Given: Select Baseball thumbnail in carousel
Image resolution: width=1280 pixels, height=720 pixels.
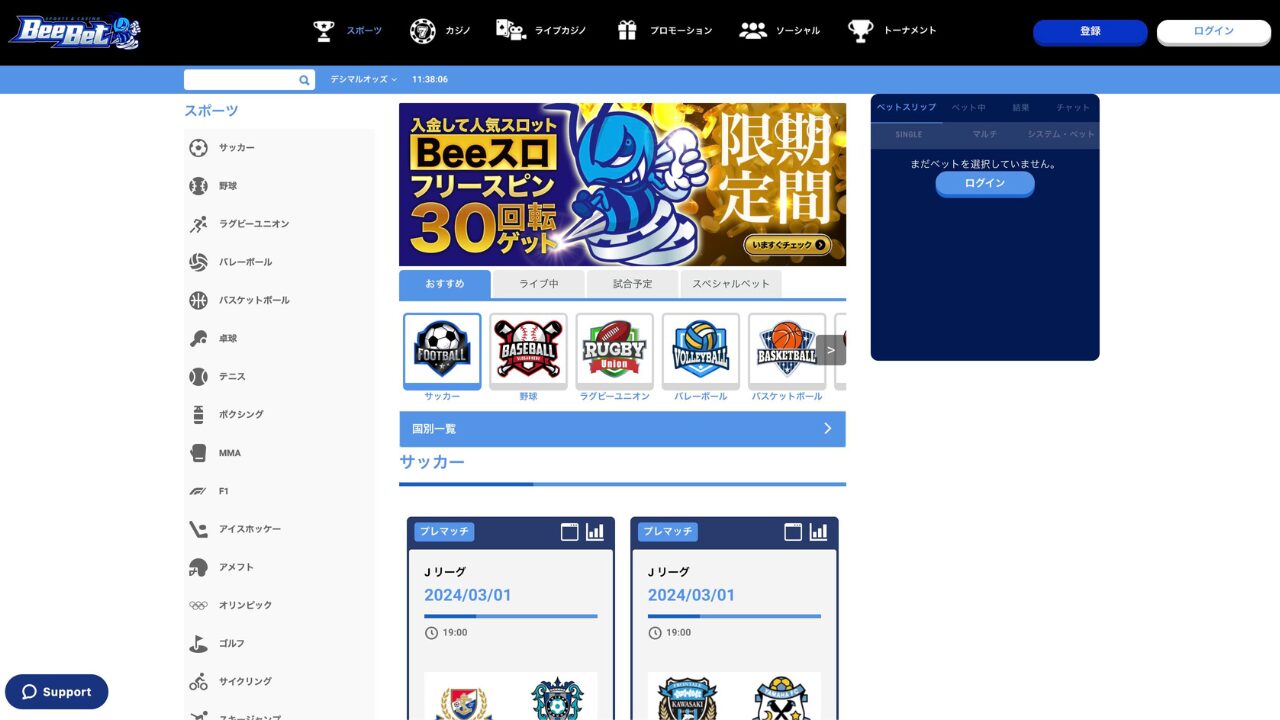Looking at the screenshot, I should (x=528, y=351).
